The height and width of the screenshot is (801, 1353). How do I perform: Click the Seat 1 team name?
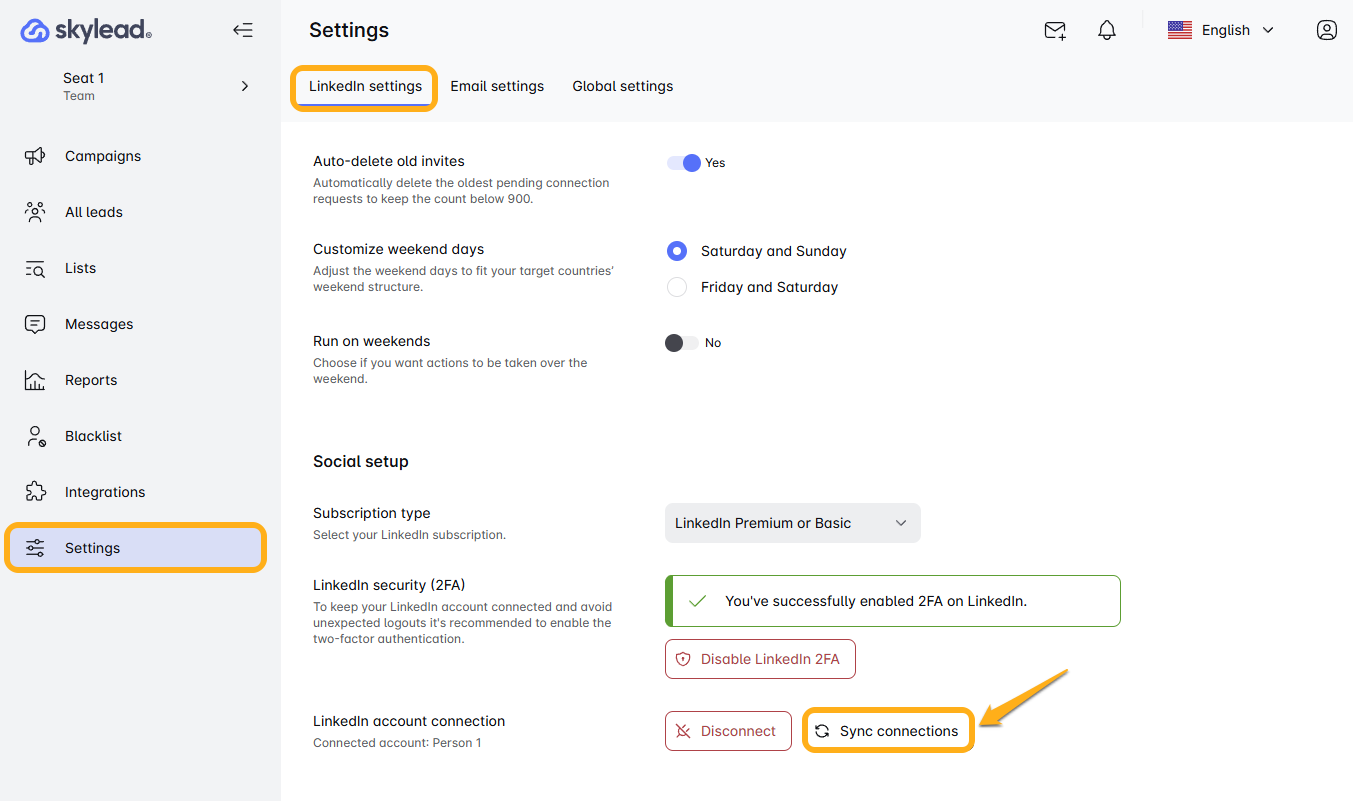click(84, 78)
